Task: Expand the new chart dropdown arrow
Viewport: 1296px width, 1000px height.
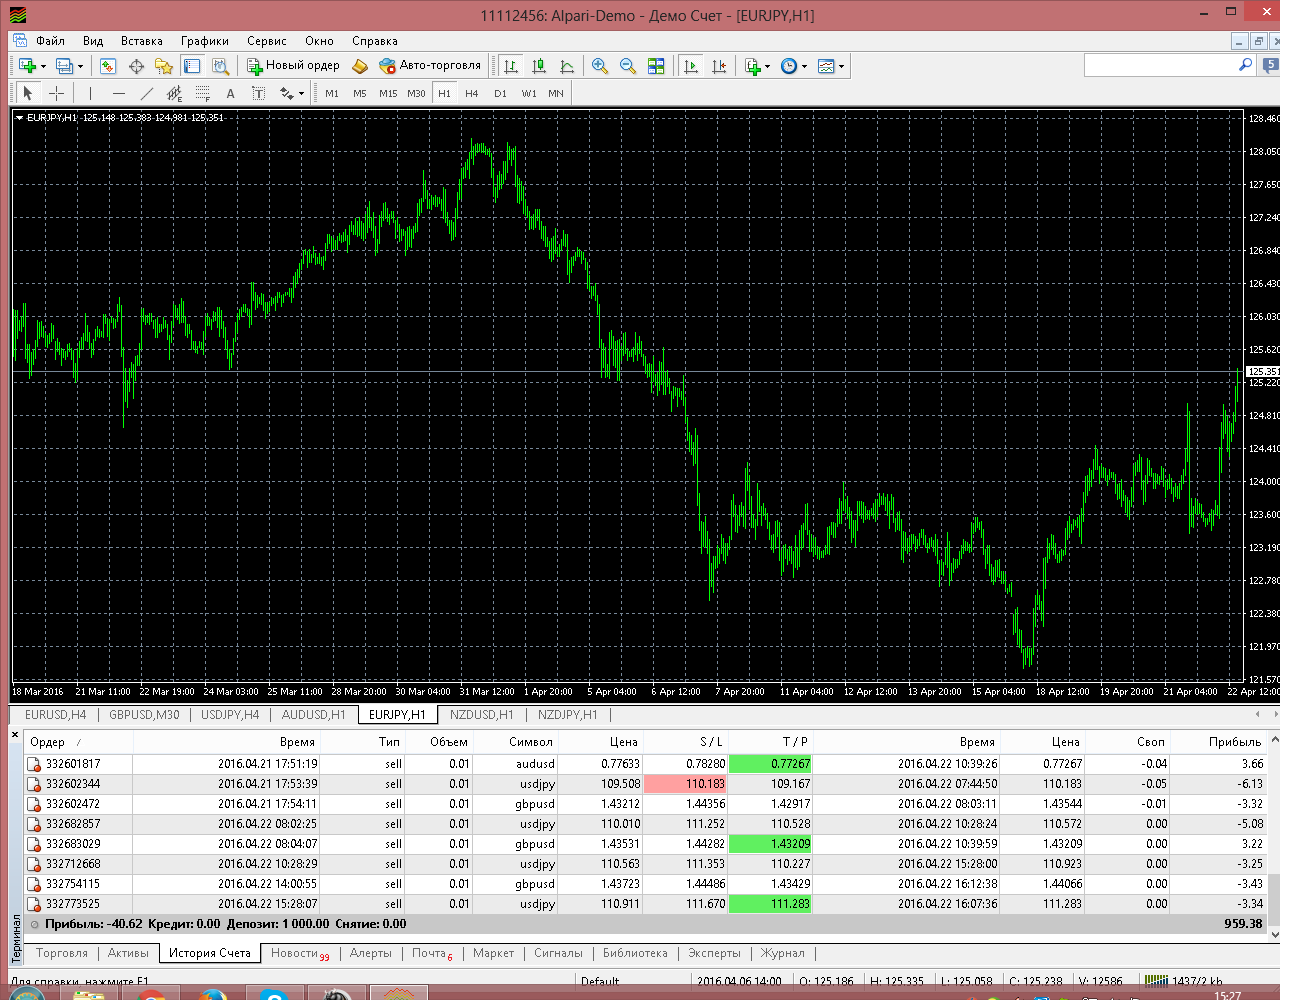Action: 43,67
